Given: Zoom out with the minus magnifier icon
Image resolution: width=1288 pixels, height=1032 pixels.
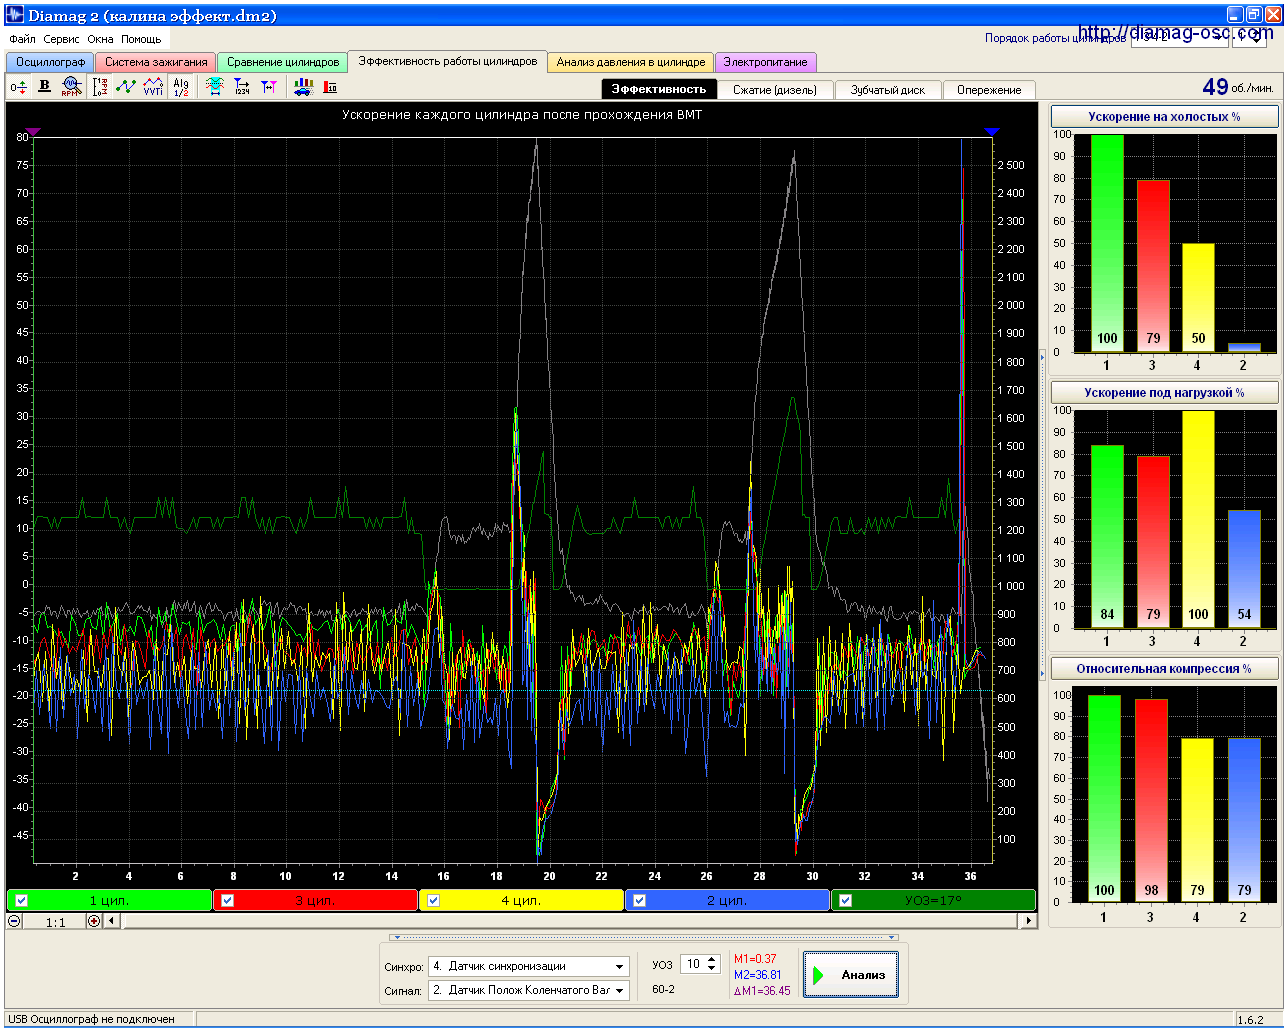Looking at the screenshot, I should [x=15, y=921].
